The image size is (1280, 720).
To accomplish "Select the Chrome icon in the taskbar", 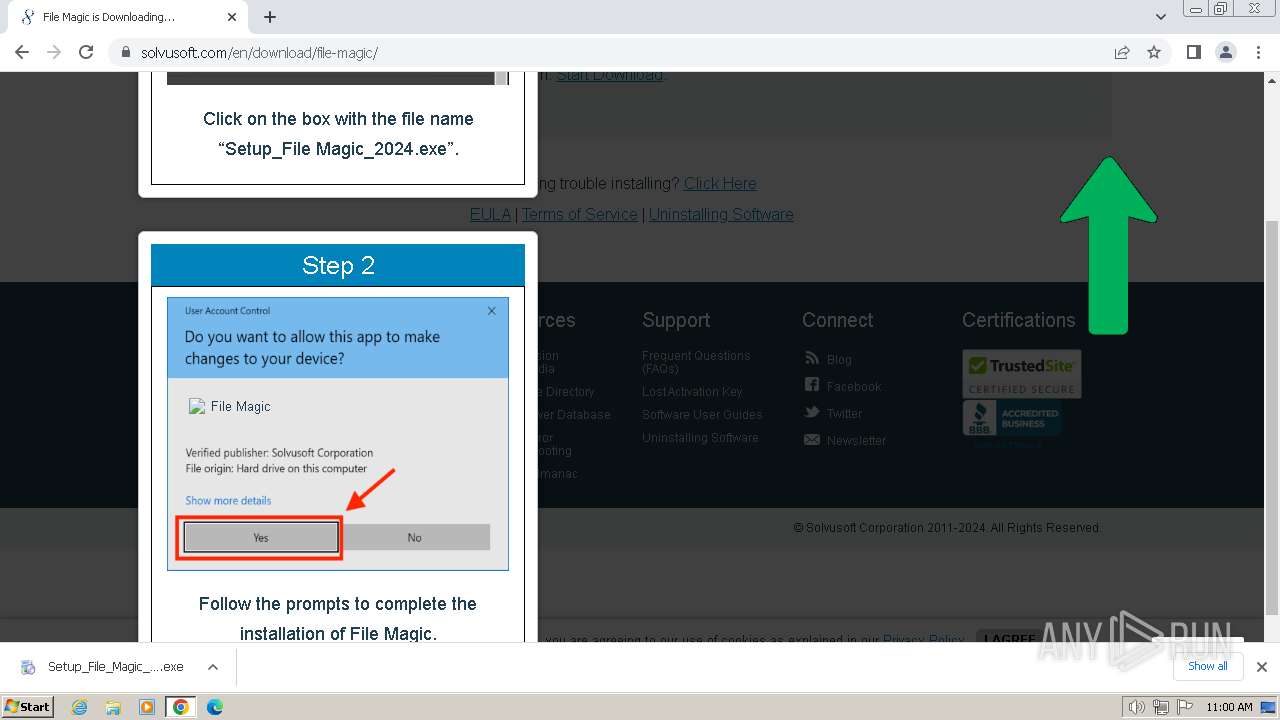I will (x=180, y=707).
